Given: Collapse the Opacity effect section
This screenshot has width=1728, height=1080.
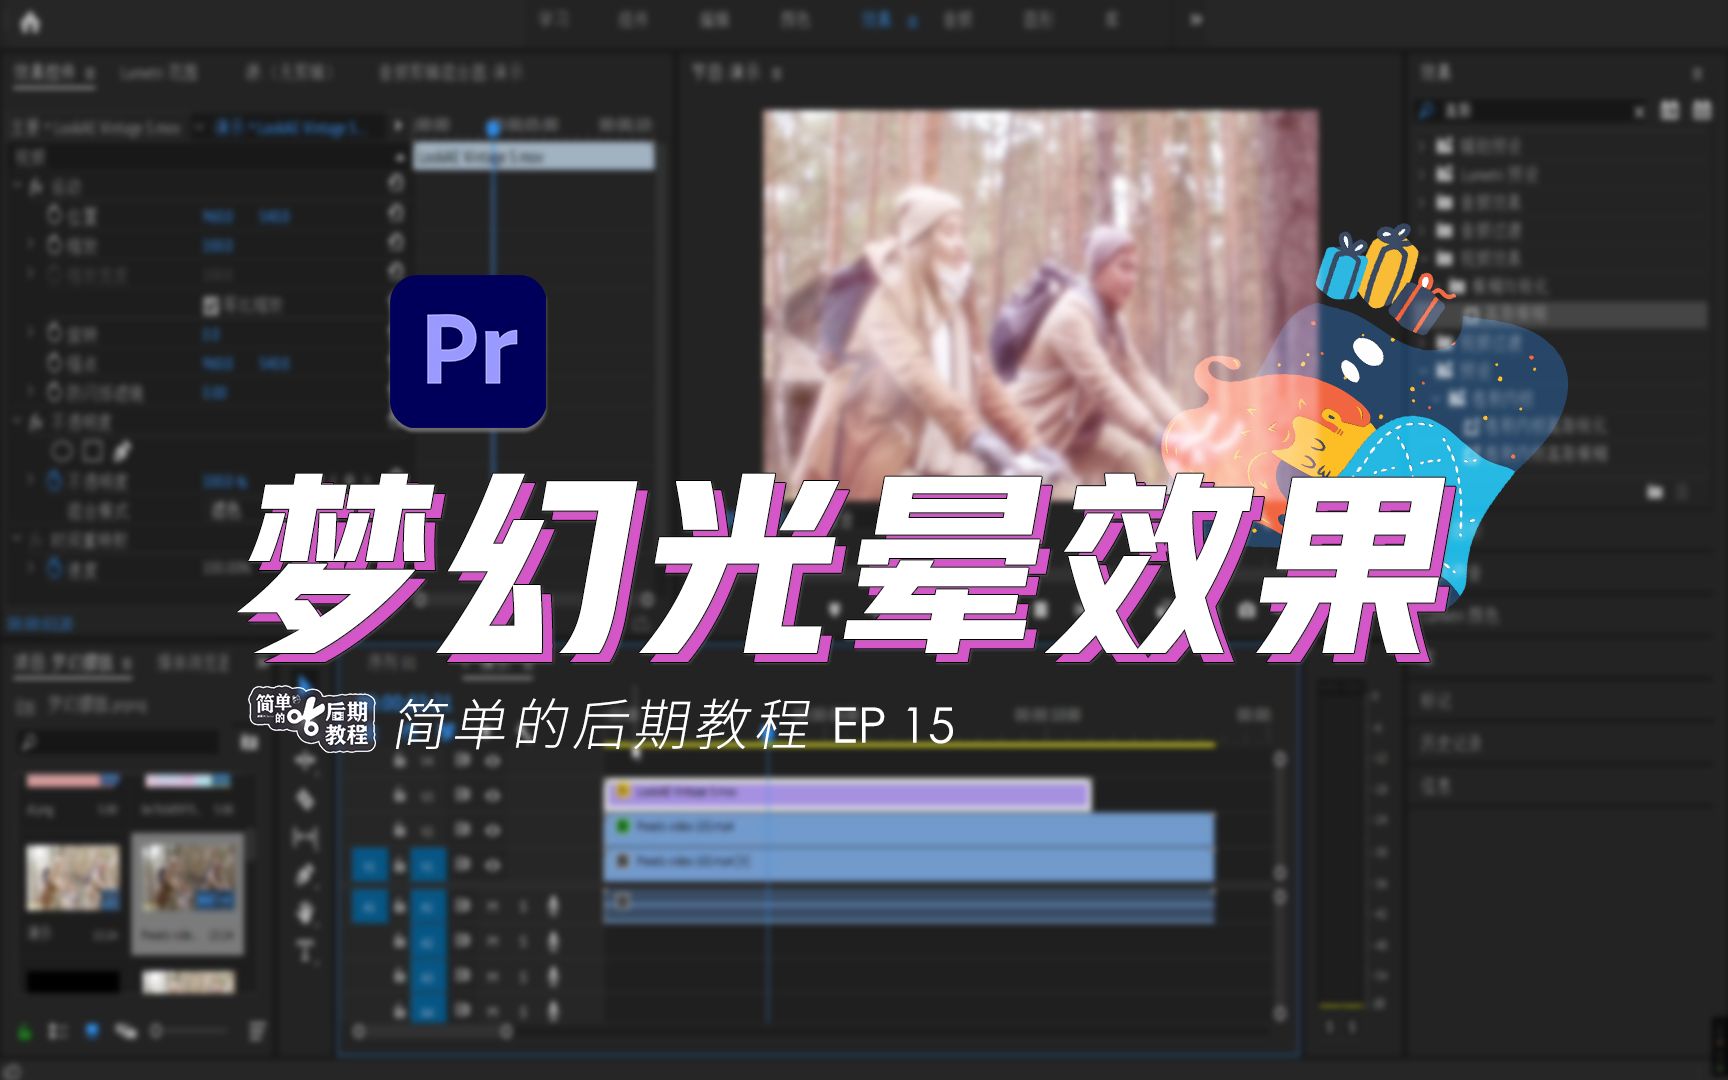Looking at the screenshot, I should [x=17, y=422].
